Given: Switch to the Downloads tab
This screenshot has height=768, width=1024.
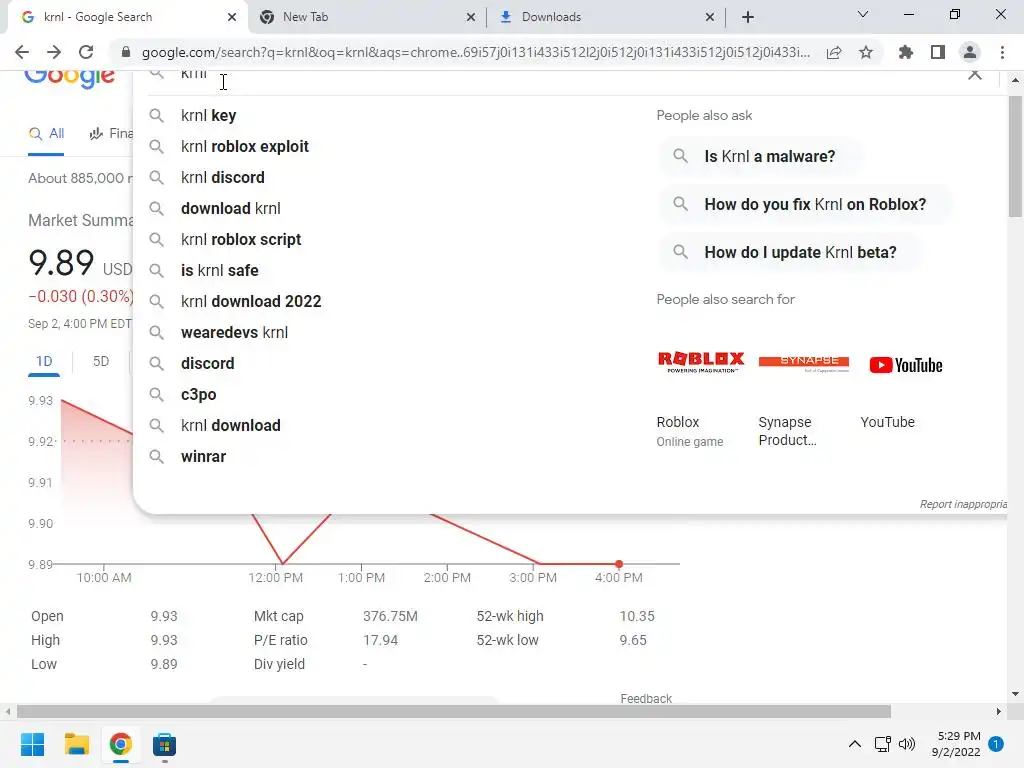Looking at the screenshot, I should [x=605, y=17].
